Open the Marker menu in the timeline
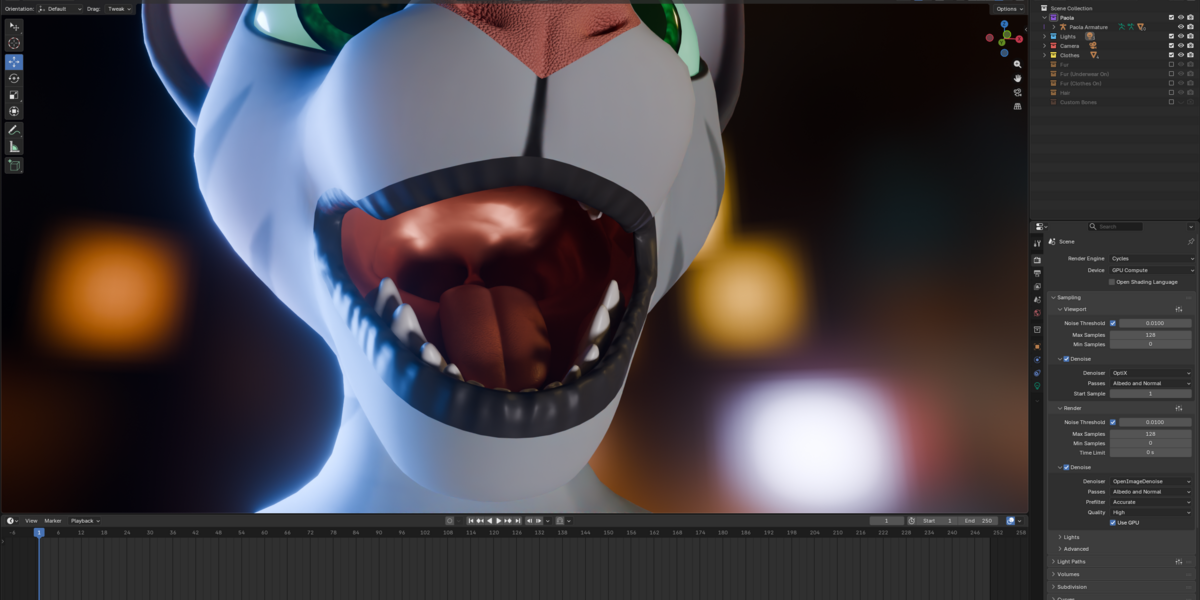The image size is (1200, 600). (x=52, y=521)
